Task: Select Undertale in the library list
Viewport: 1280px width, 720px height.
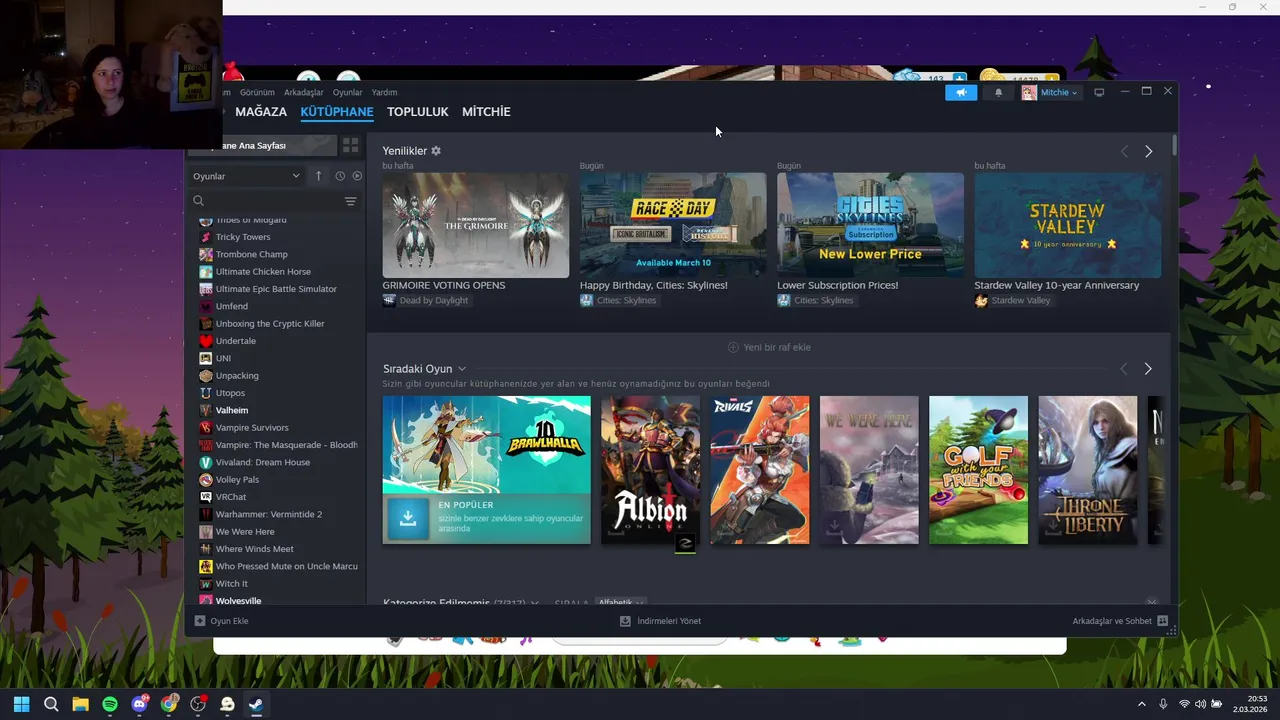Action: tap(236, 341)
